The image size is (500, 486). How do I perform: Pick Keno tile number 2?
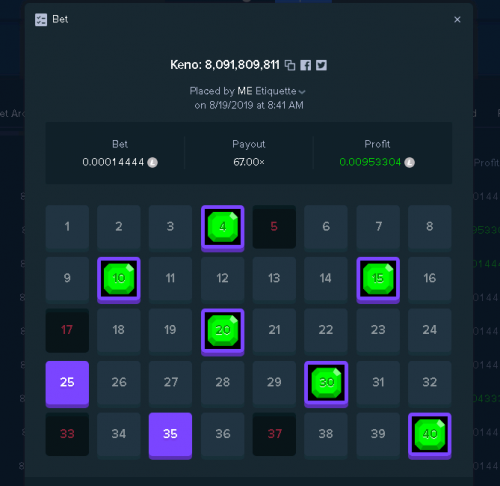coord(119,228)
